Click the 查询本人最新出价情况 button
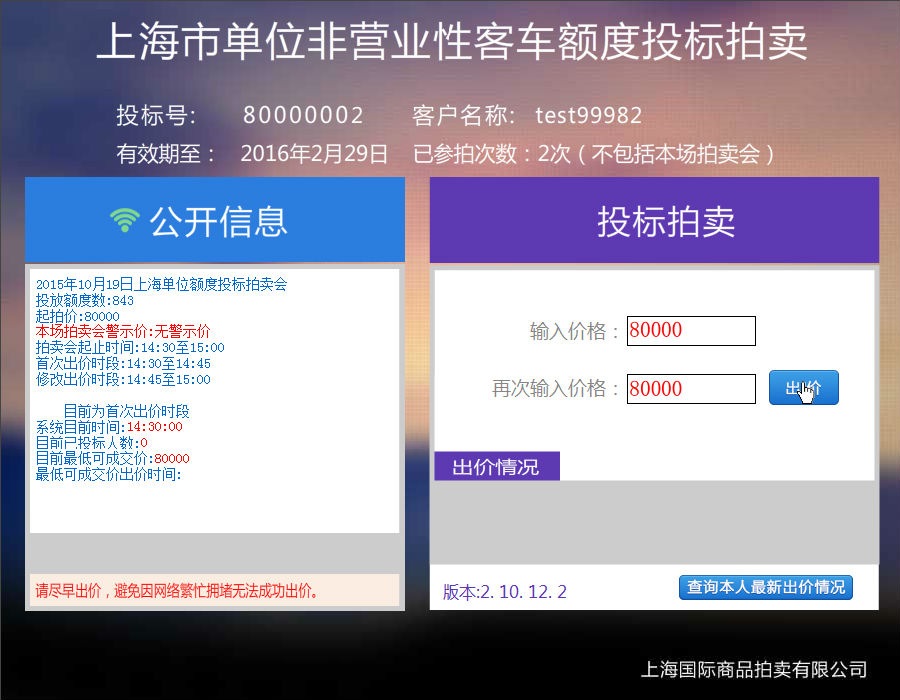 (765, 587)
